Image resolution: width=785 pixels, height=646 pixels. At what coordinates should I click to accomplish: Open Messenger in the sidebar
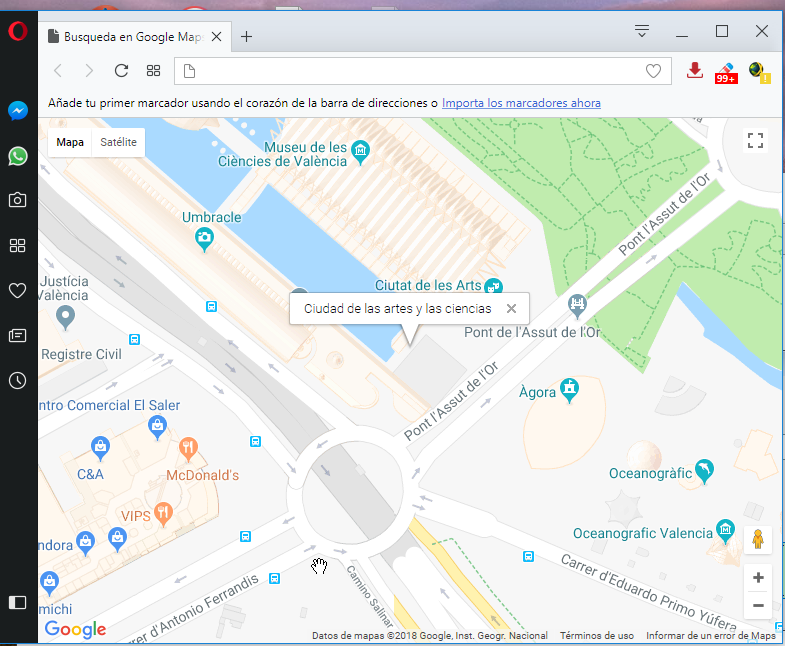pos(18,111)
